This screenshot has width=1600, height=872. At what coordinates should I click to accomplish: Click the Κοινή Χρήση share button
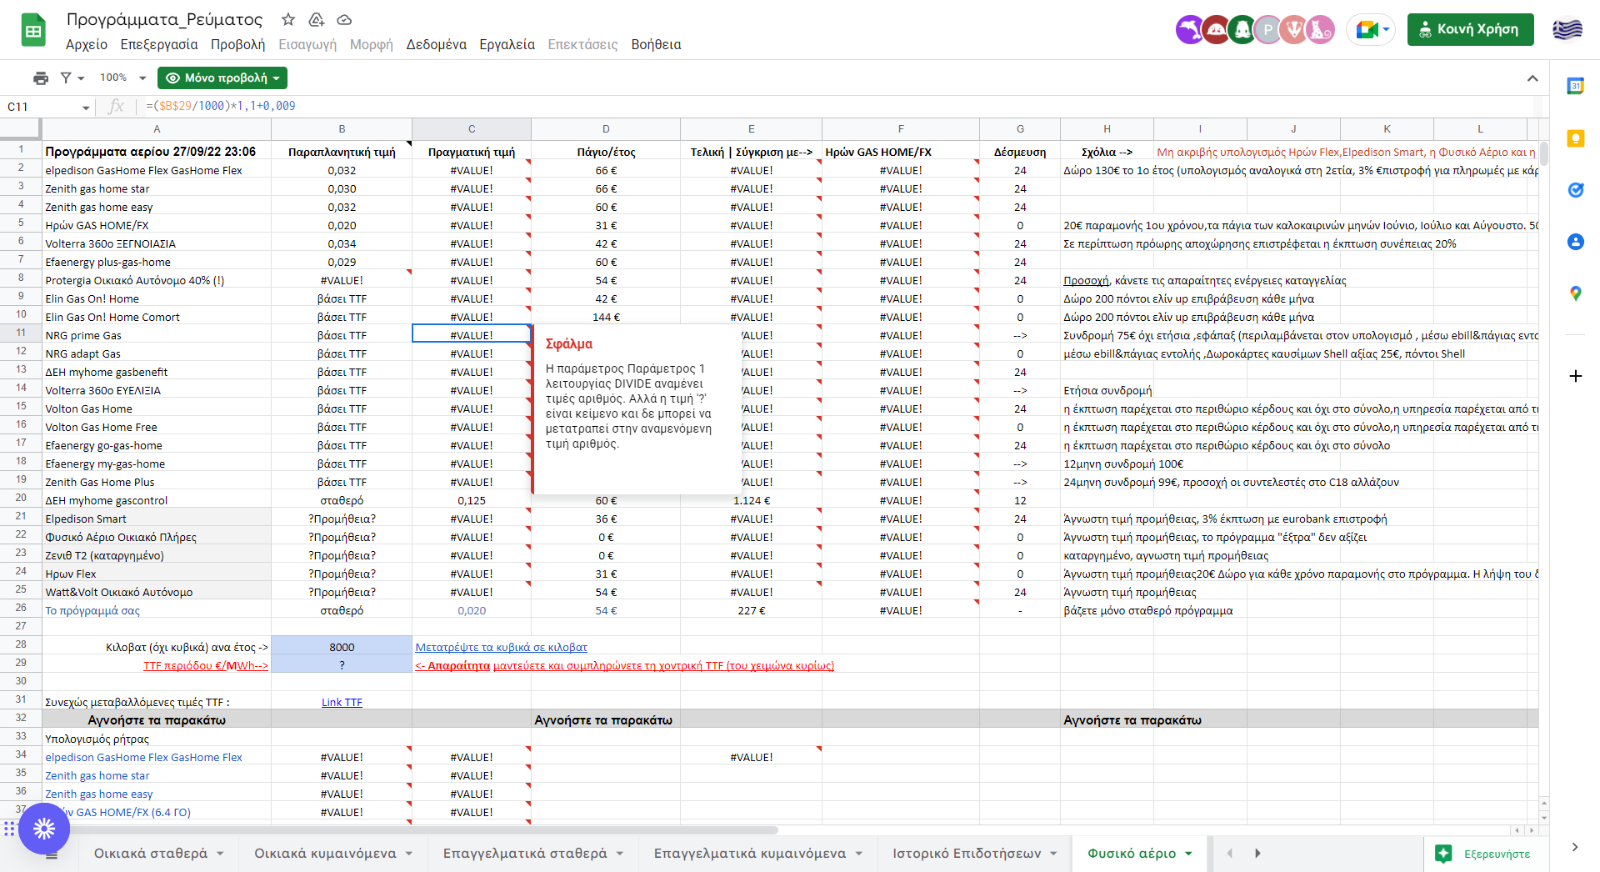coord(1470,30)
